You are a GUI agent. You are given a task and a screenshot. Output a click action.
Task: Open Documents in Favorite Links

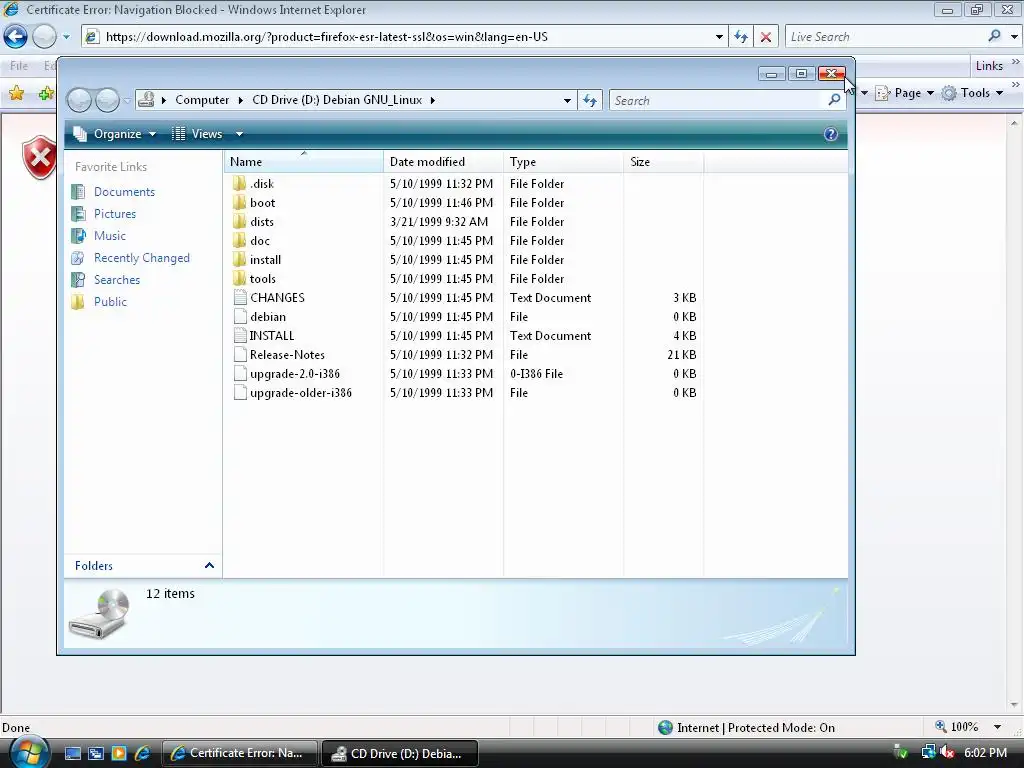(124, 191)
